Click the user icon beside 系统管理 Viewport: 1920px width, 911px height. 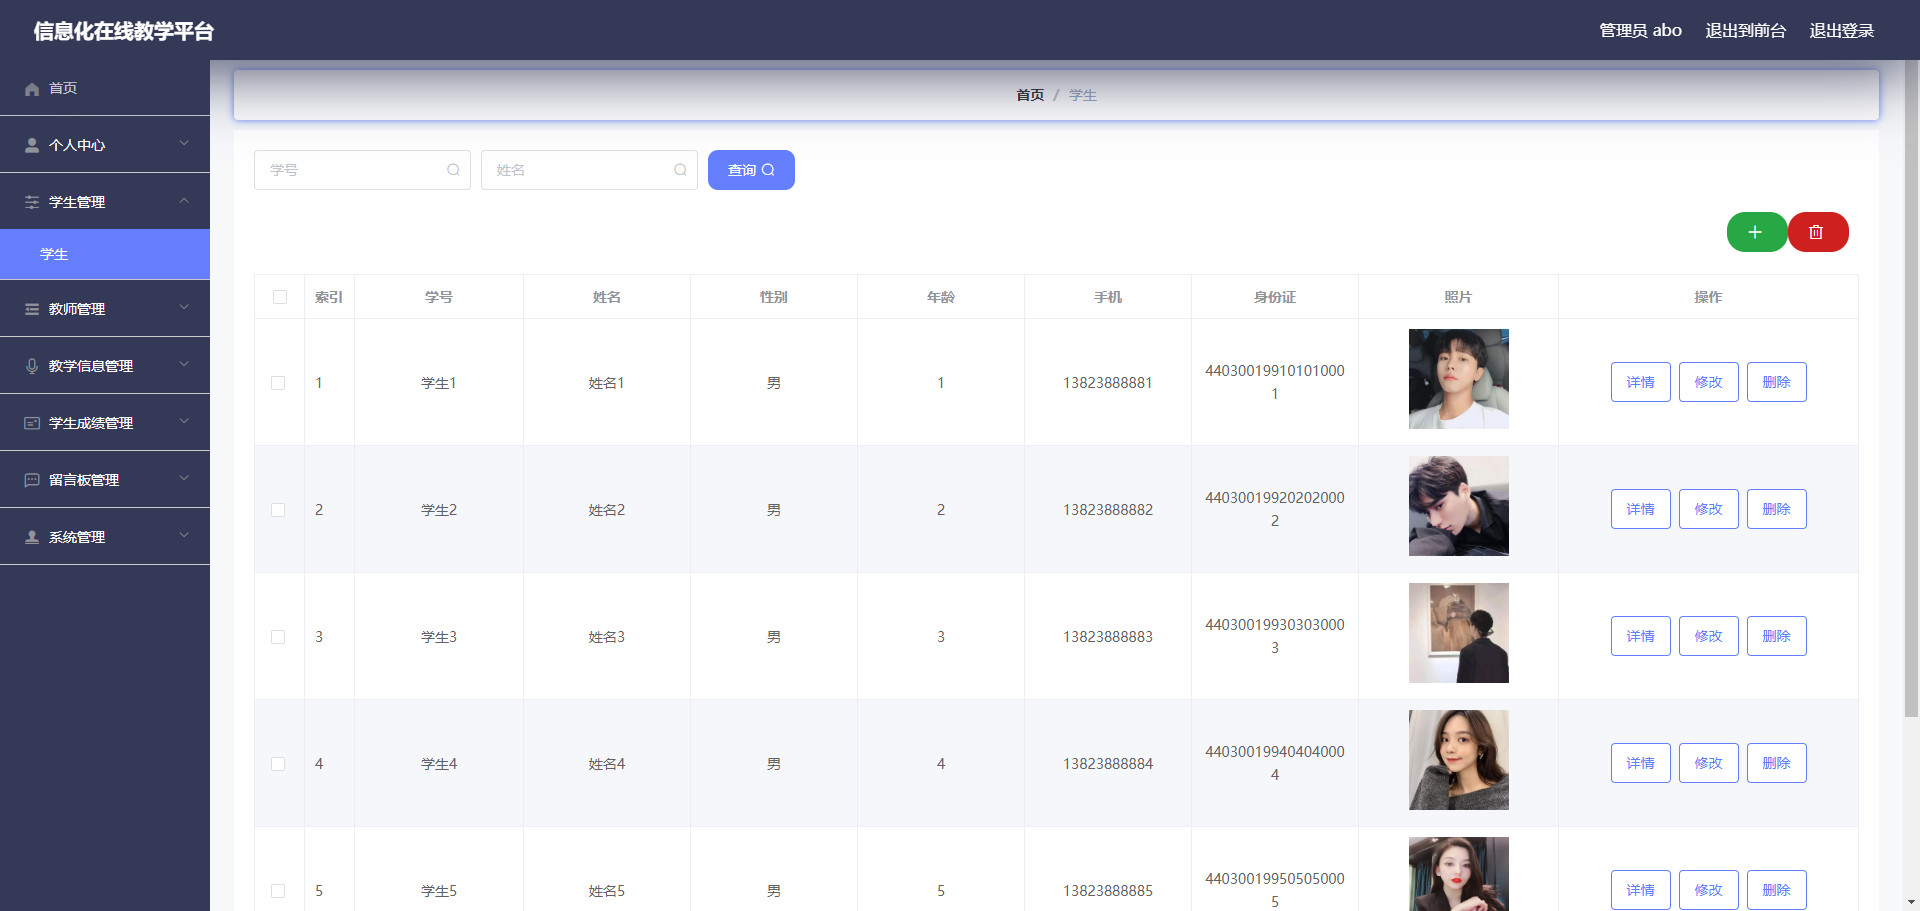point(32,537)
